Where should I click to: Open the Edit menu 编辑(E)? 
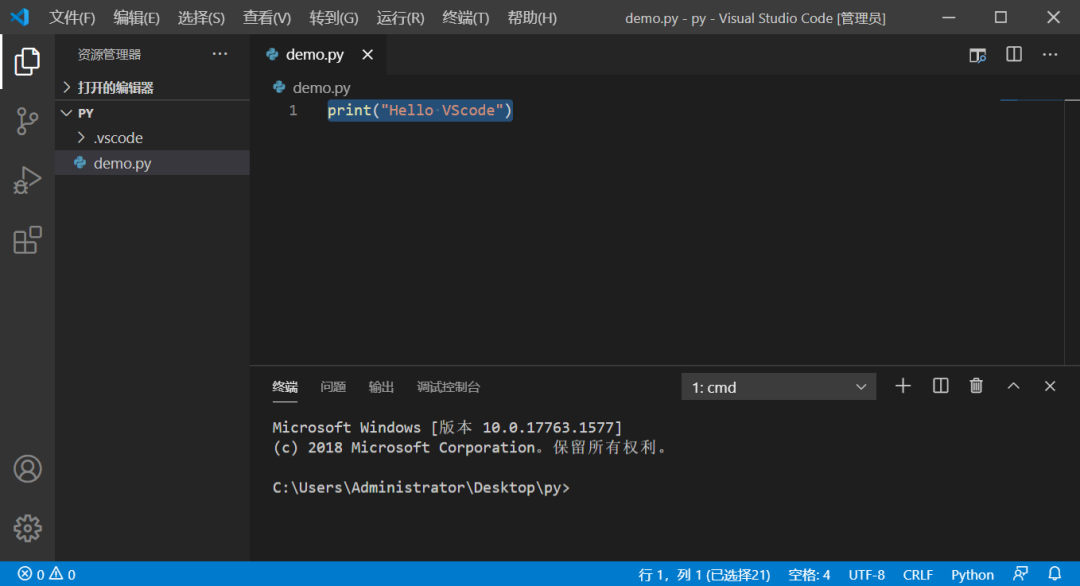coord(136,18)
